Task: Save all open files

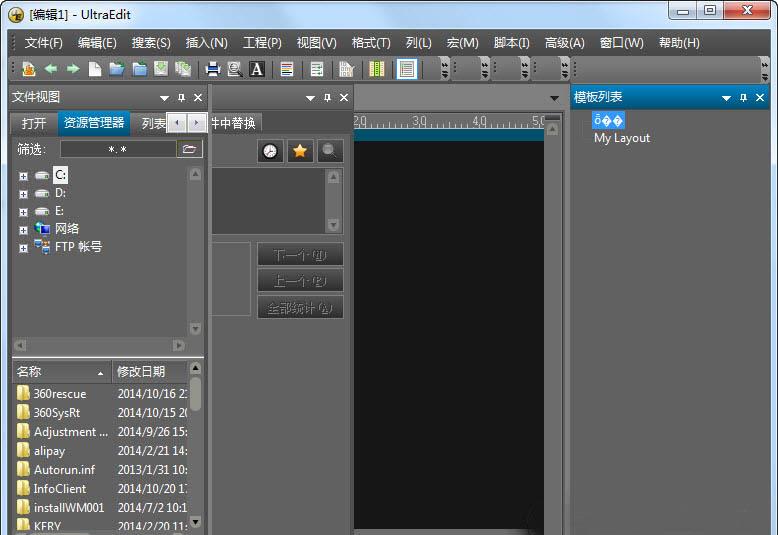Action: pyautogui.click(x=183, y=69)
